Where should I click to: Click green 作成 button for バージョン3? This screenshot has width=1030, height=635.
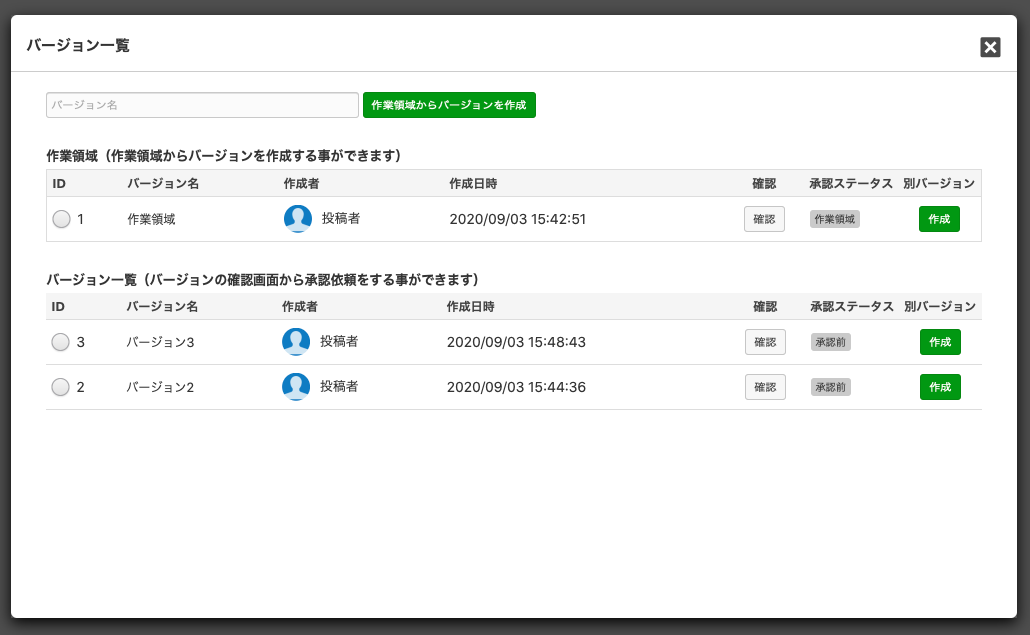coord(940,342)
